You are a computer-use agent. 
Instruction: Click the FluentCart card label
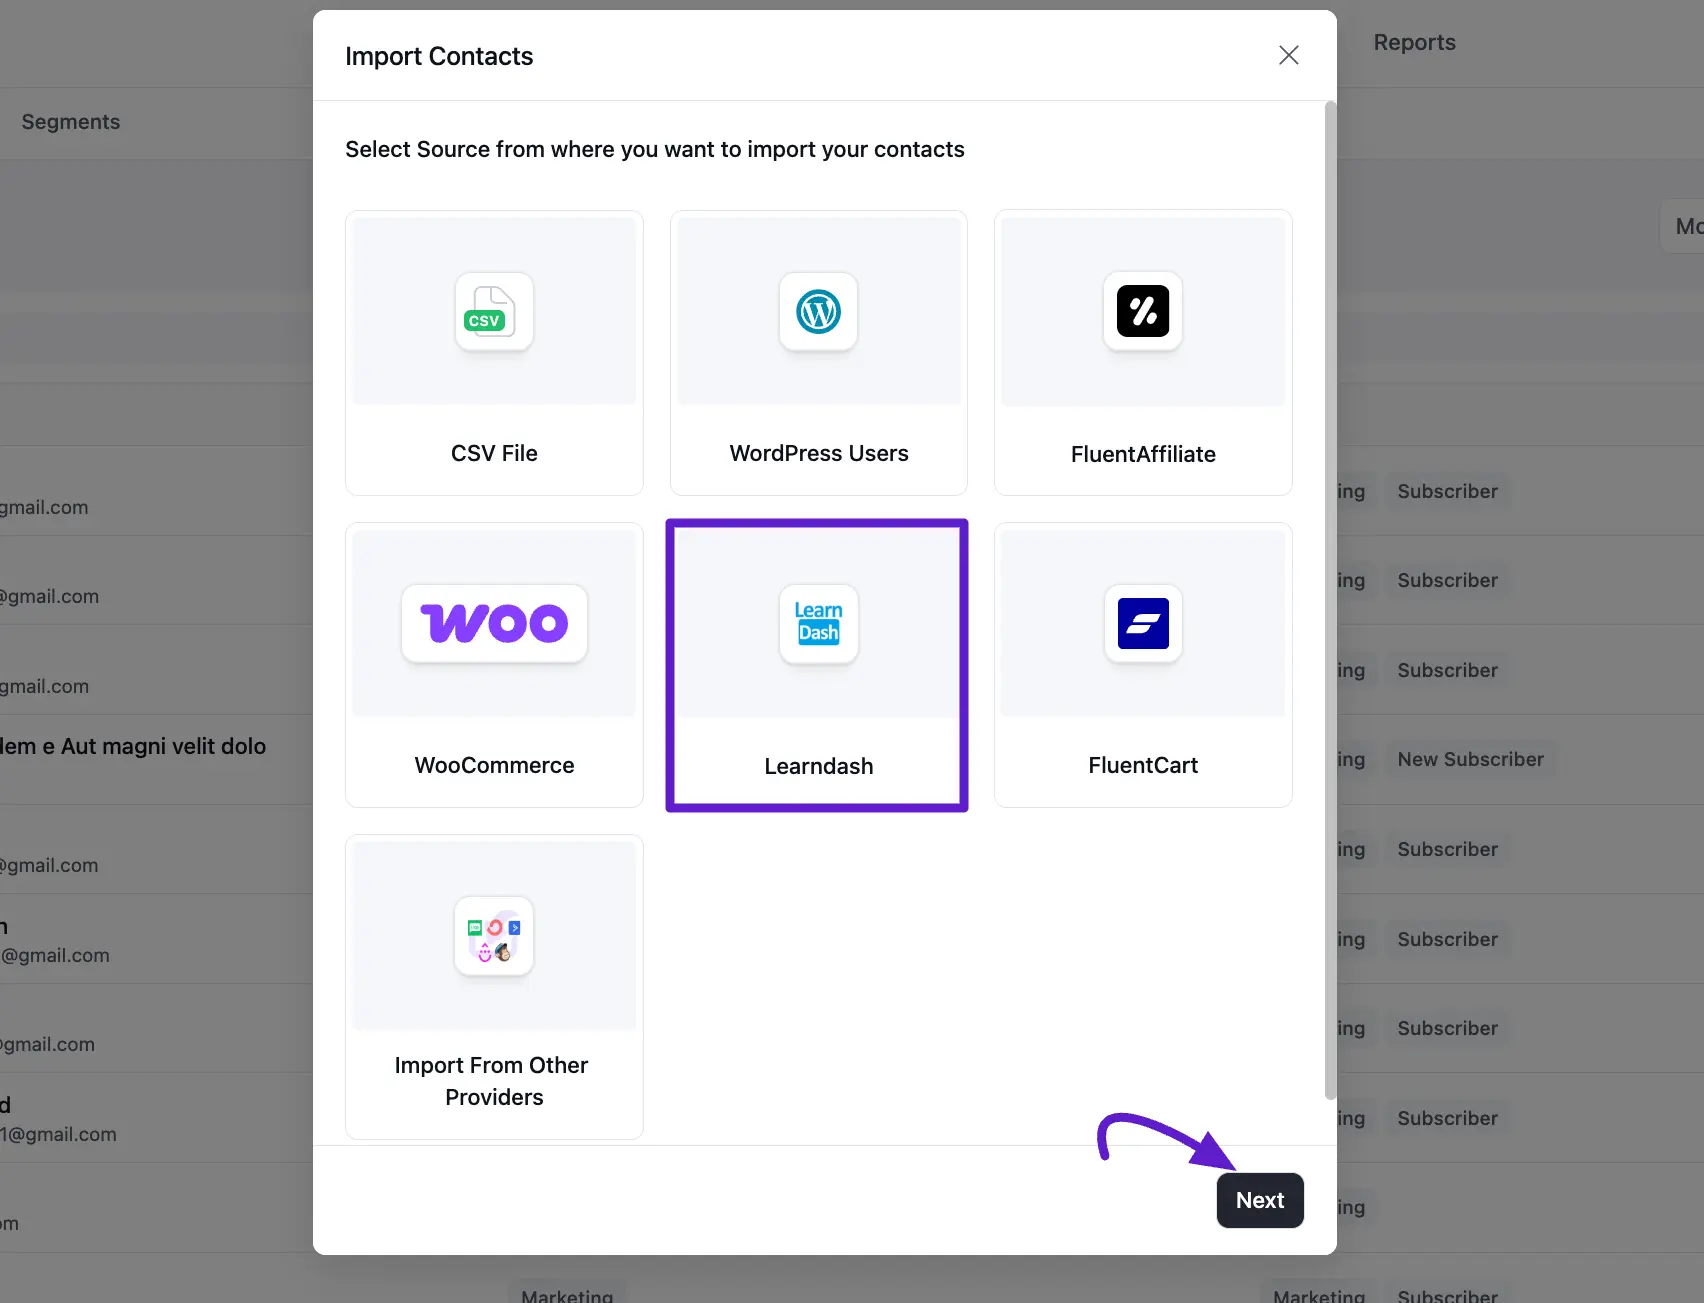click(1143, 765)
